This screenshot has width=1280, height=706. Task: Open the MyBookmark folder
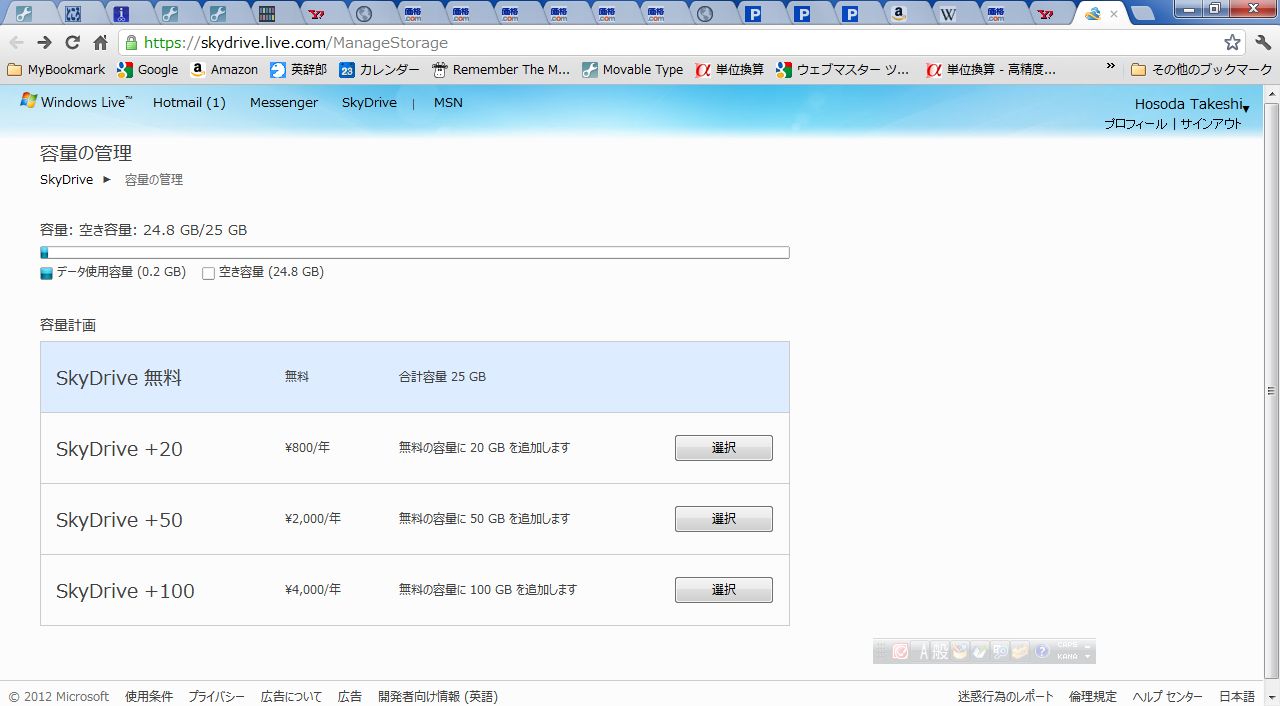[x=56, y=70]
